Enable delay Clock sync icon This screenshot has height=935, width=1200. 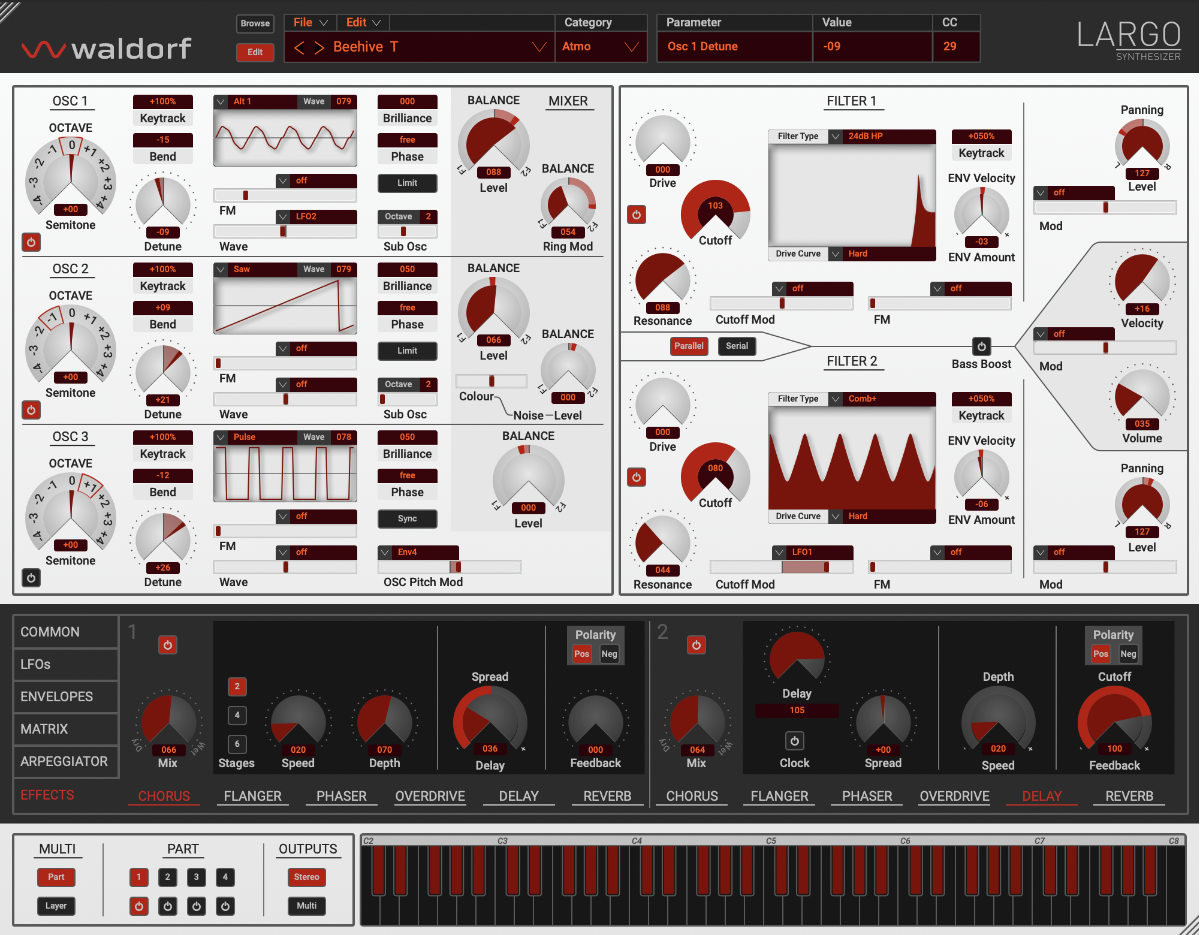pyautogui.click(x=794, y=741)
